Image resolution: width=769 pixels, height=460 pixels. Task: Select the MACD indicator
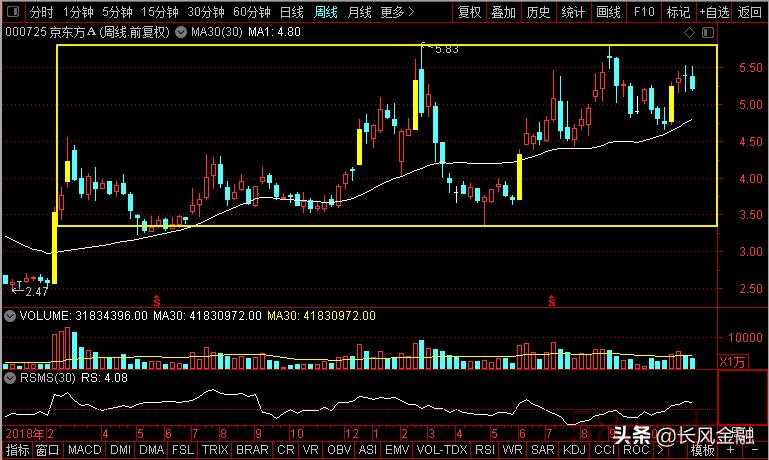pyautogui.click(x=85, y=451)
